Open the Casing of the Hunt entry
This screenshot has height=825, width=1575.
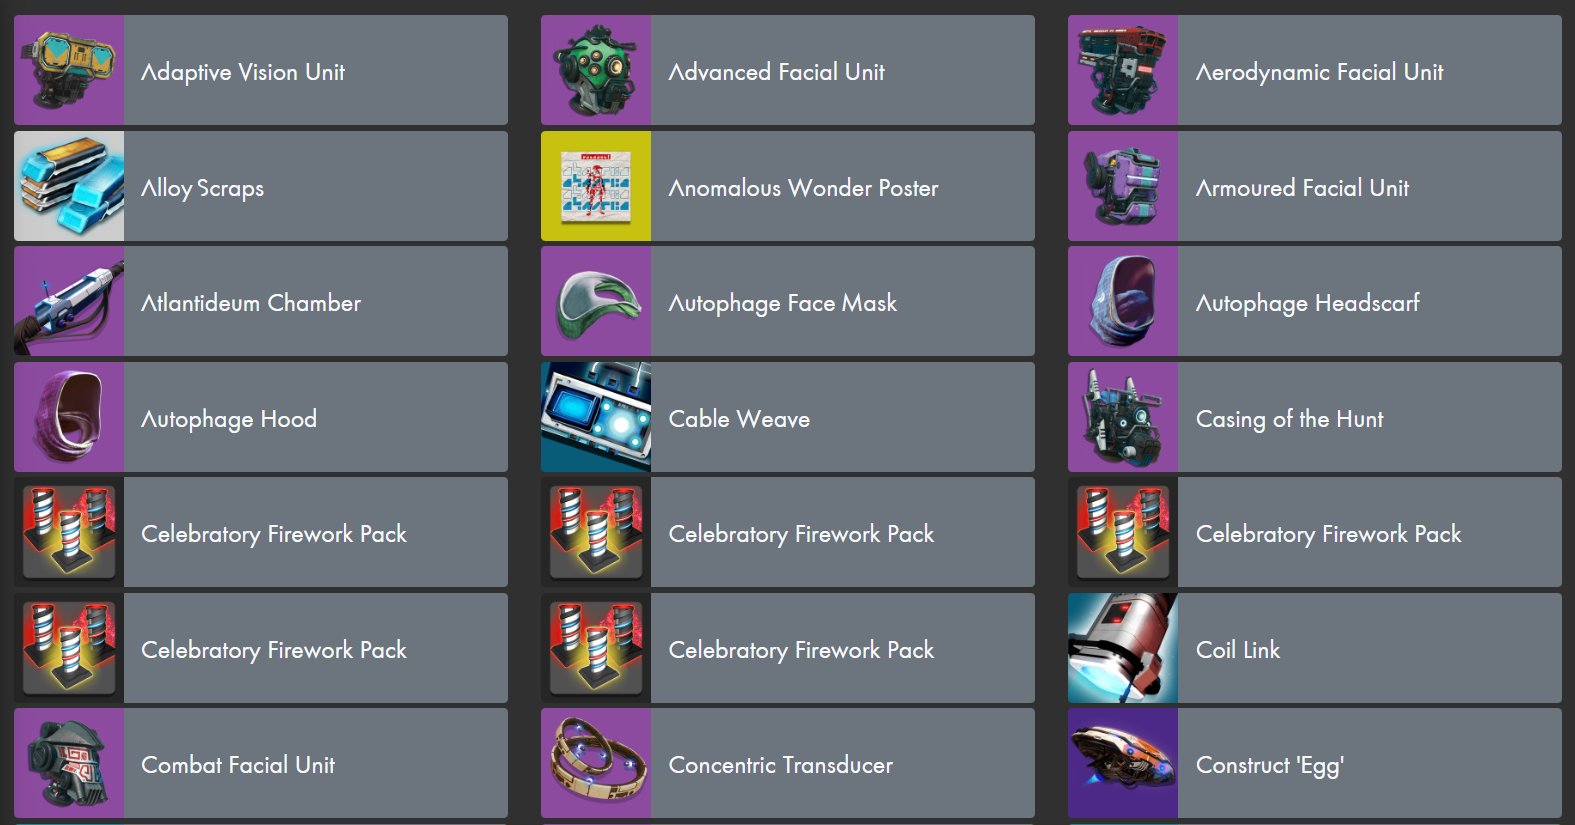tap(1315, 417)
